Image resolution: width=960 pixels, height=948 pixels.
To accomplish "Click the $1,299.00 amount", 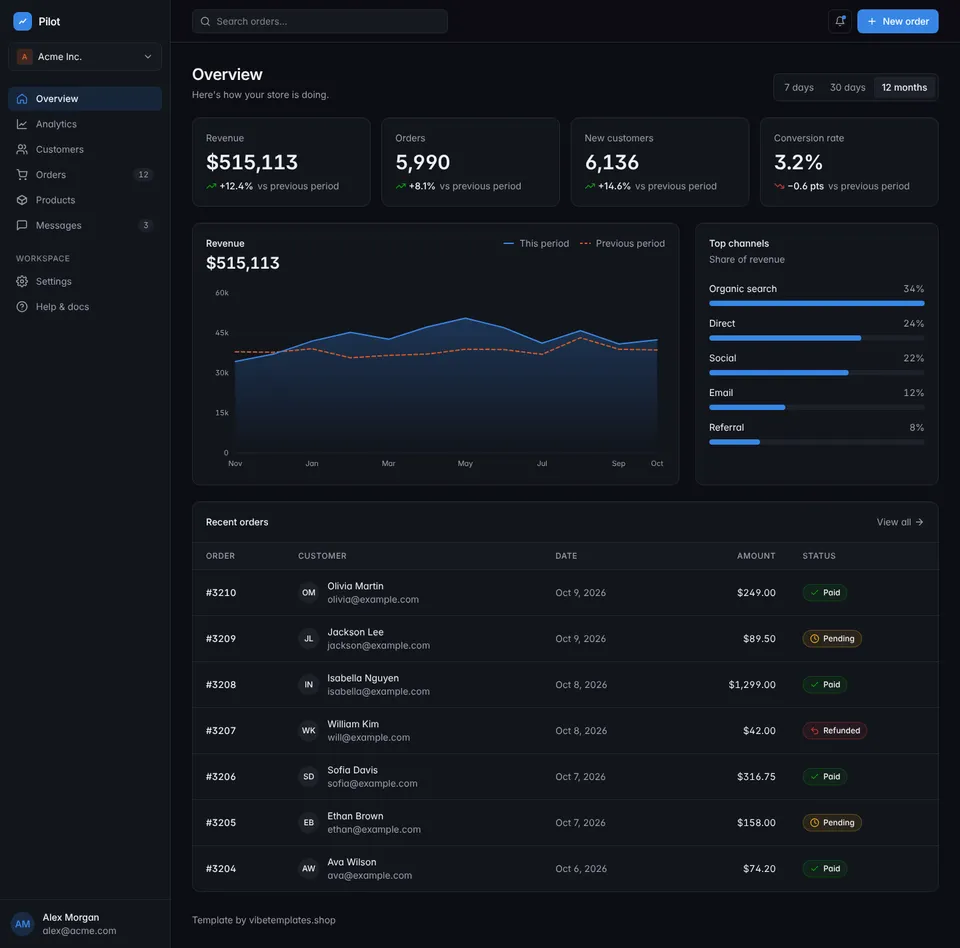I will tap(752, 685).
